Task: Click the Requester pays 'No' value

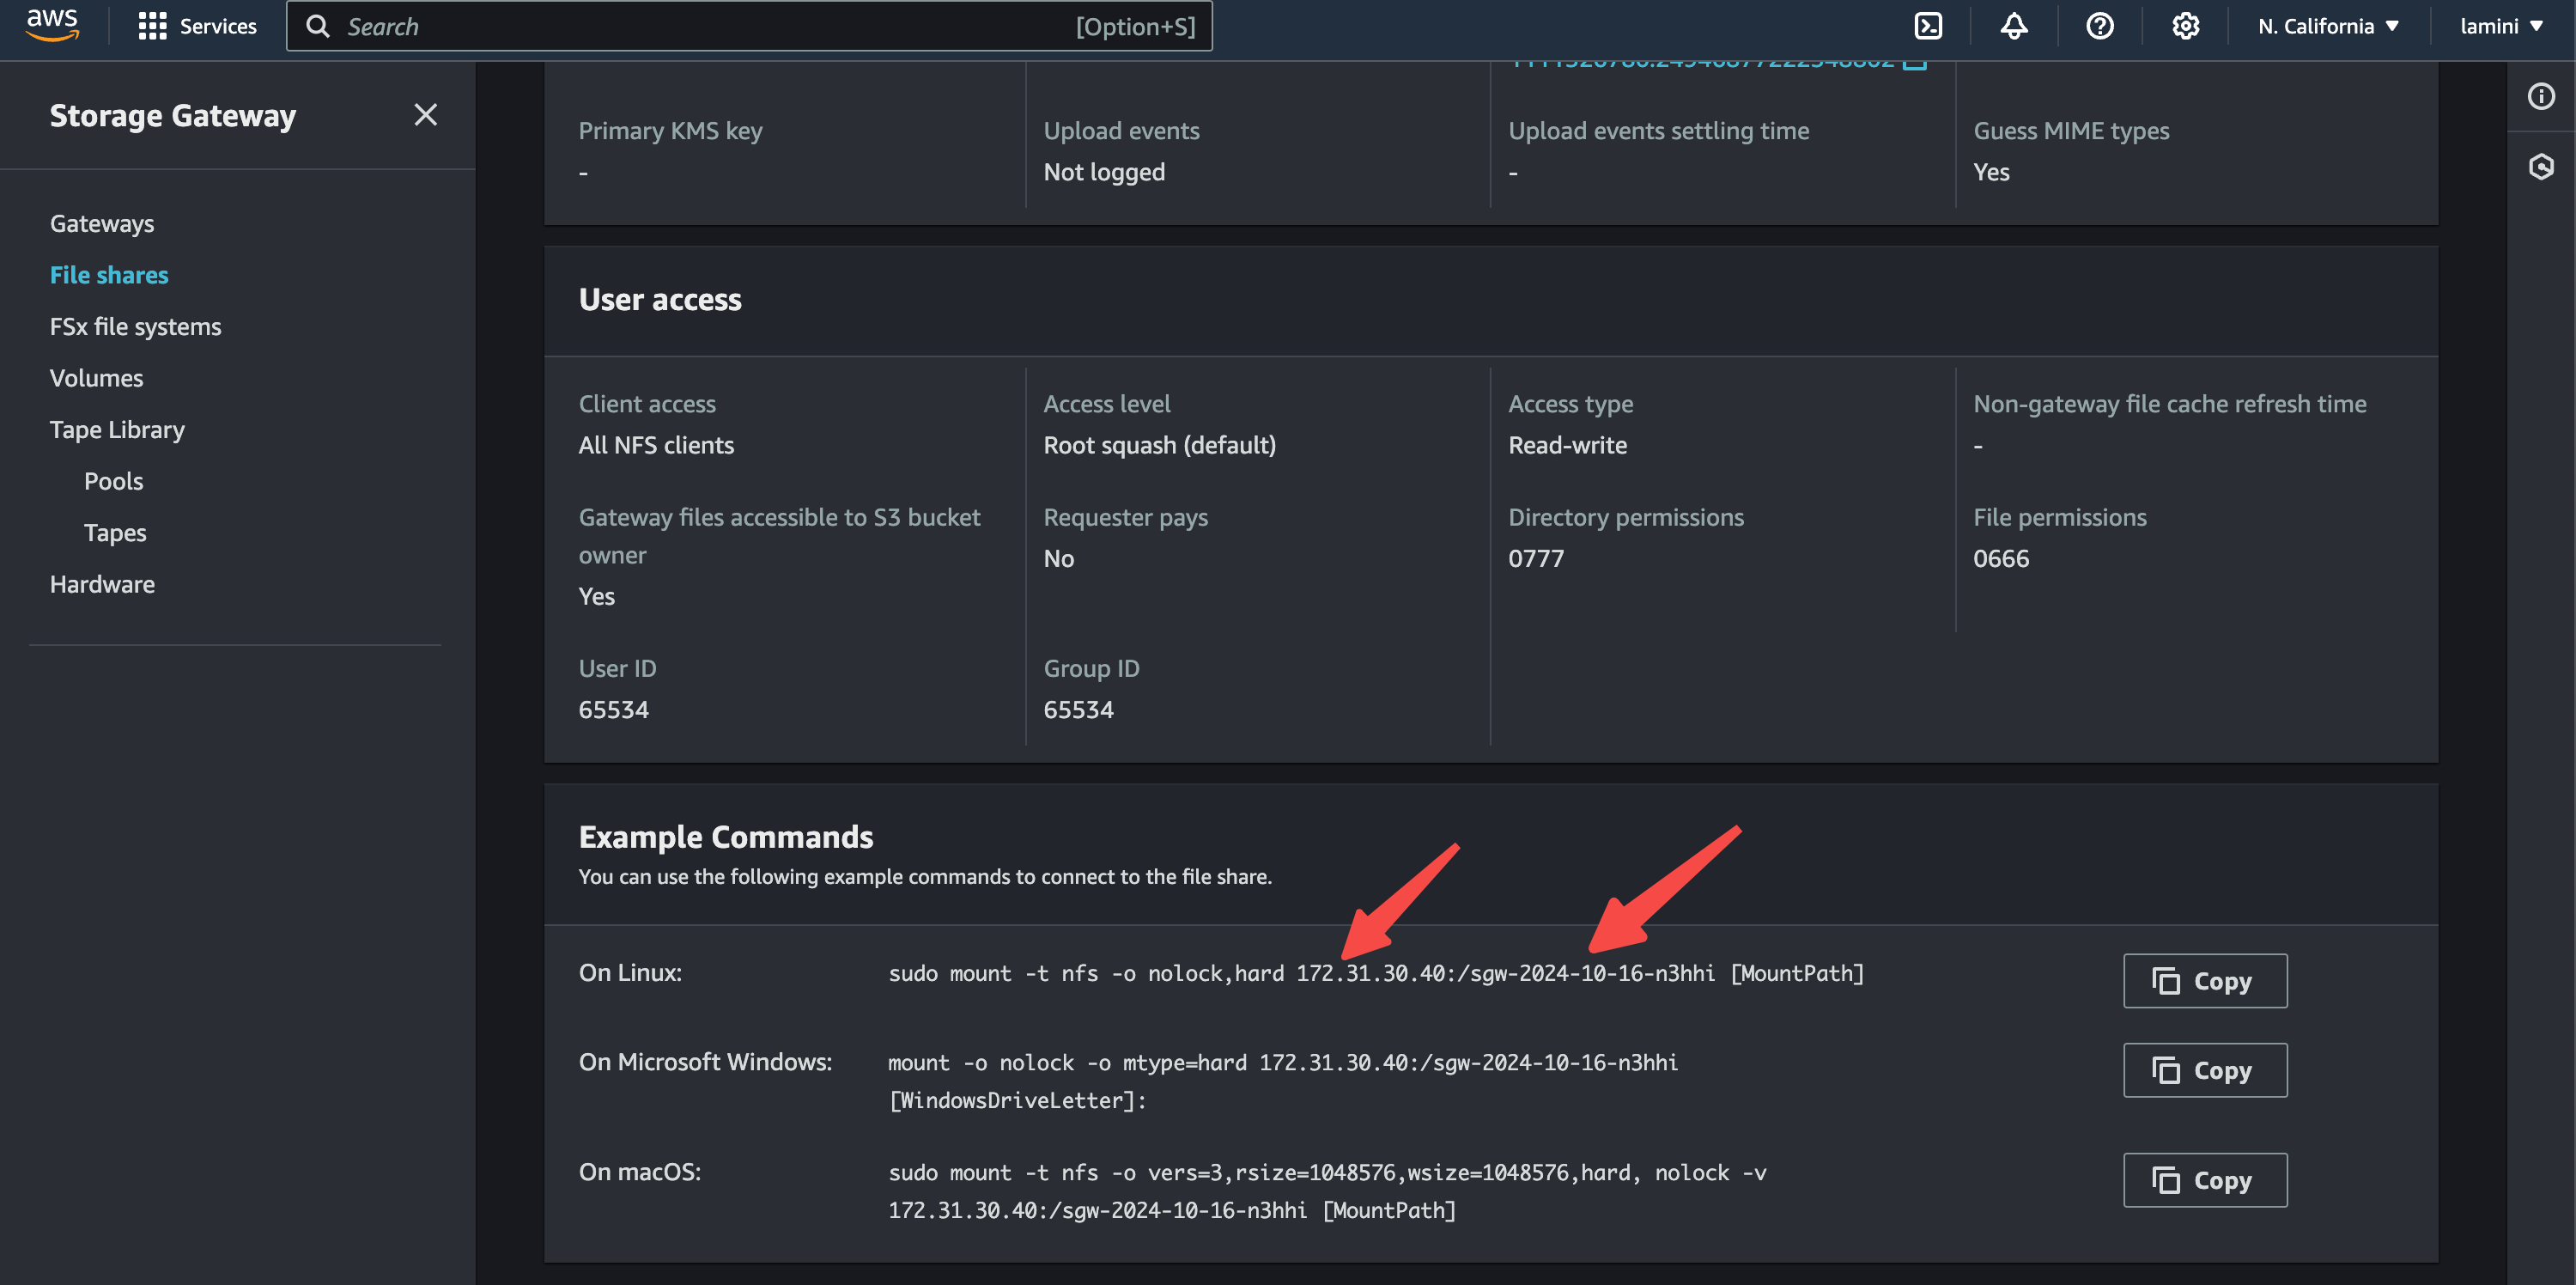Action: [x=1058, y=558]
